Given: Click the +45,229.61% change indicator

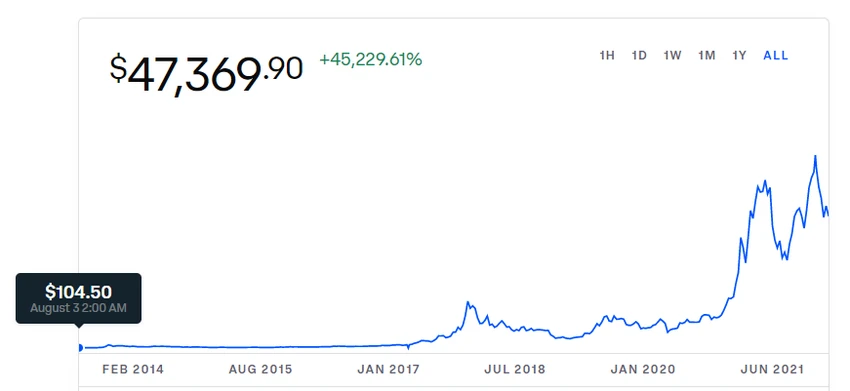Looking at the screenshot, I should [x=371, y=60].
